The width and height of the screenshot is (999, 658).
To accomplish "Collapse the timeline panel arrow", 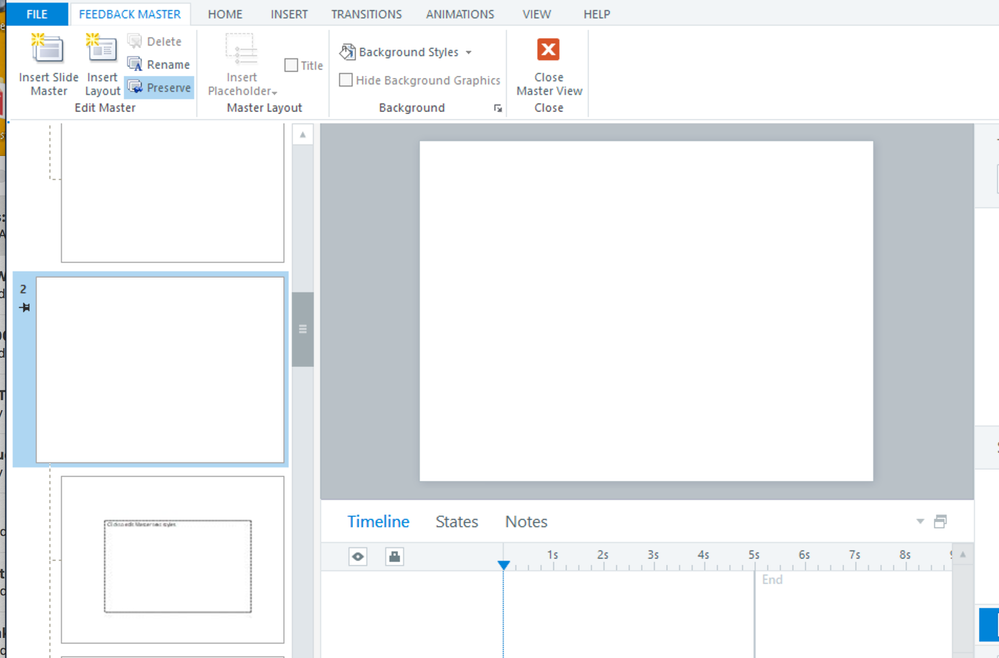I will coord(920,522).
